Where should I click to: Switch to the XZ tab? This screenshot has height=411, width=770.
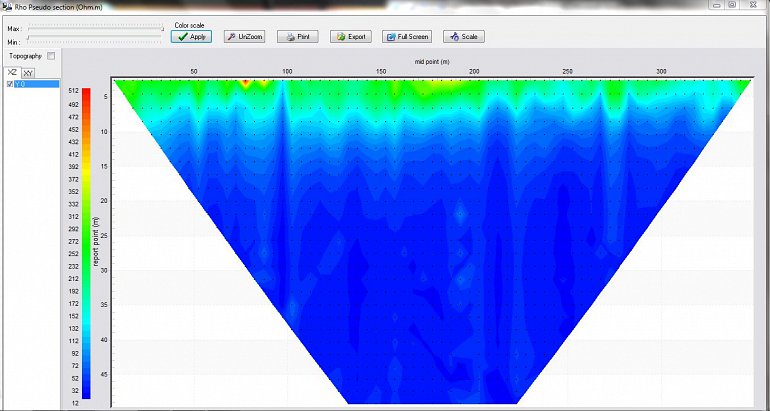[12, 72]
